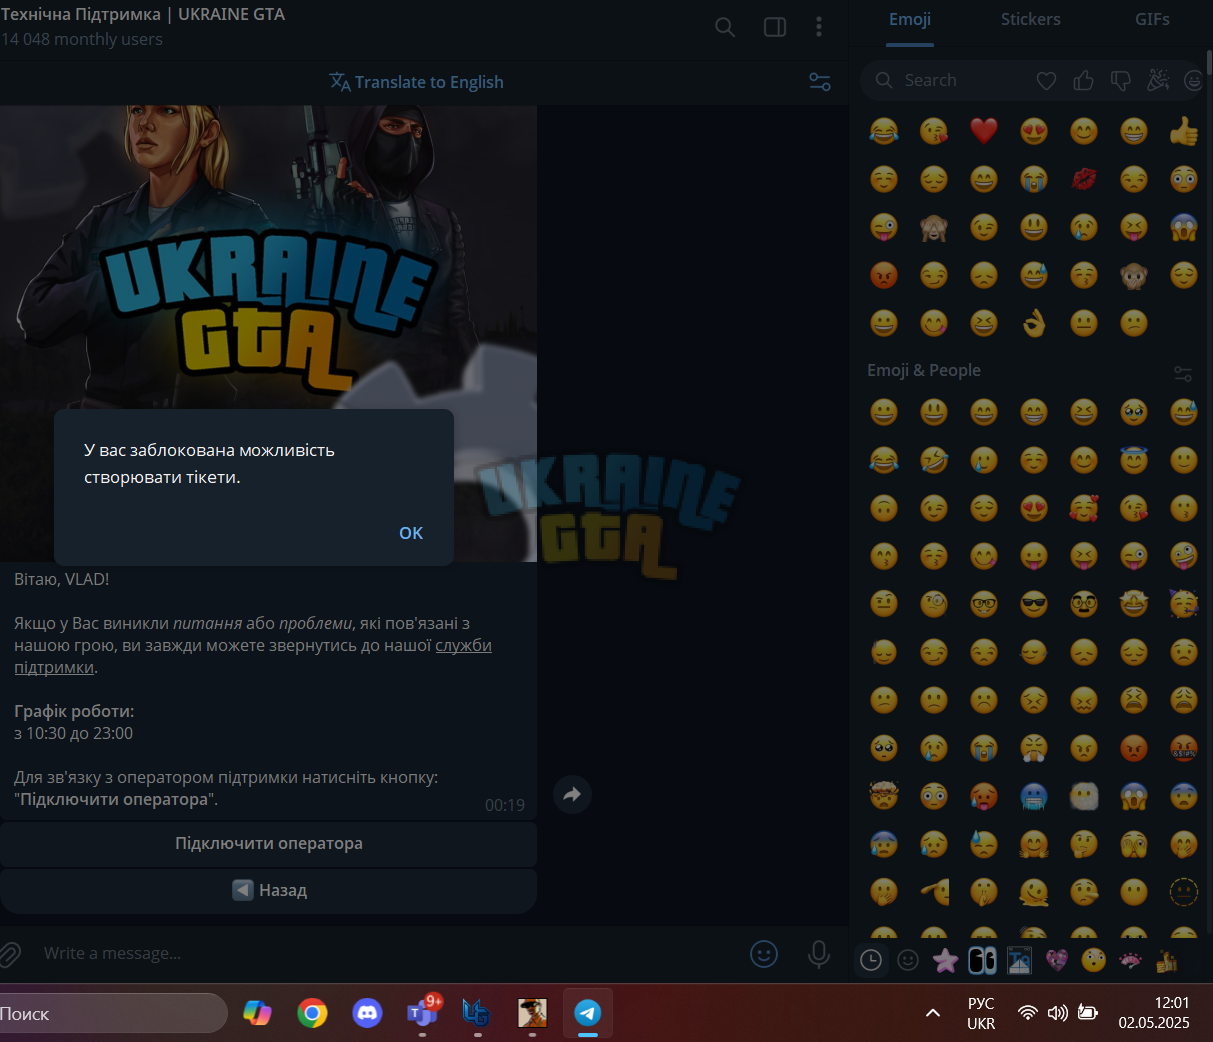Insert the red heart emoji

(x=984, y=131)
